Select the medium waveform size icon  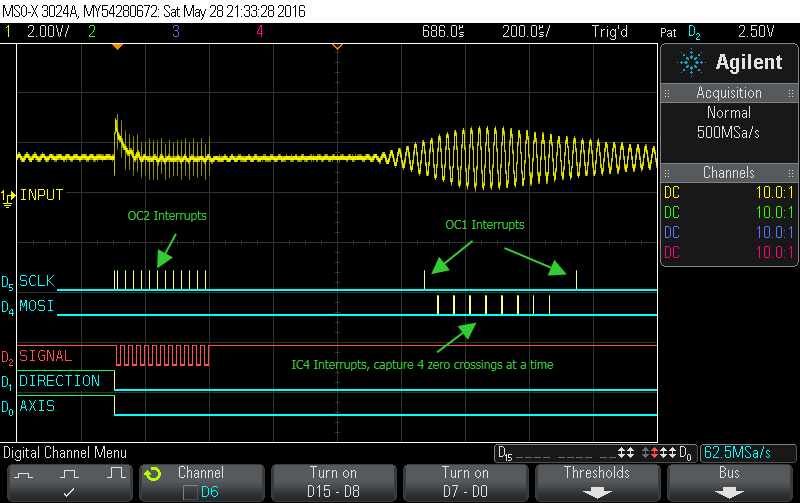[x=70, y=470]
